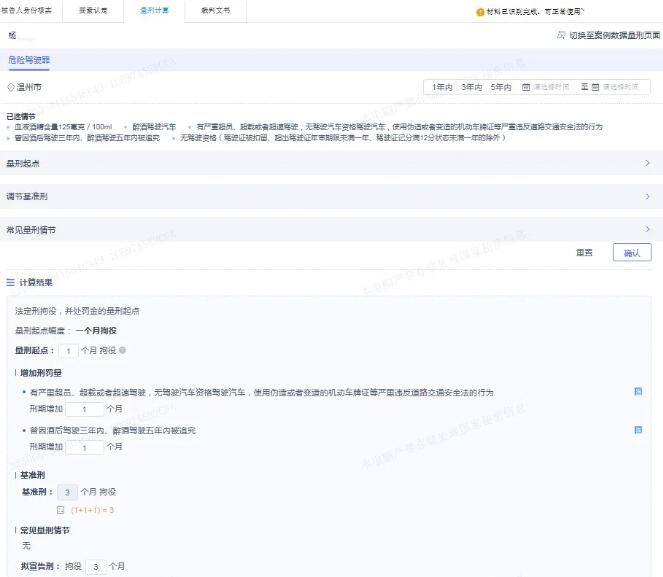Click the 确认 button
The width and height of the screenshot is (663, 577).
[x=631, y=253]
